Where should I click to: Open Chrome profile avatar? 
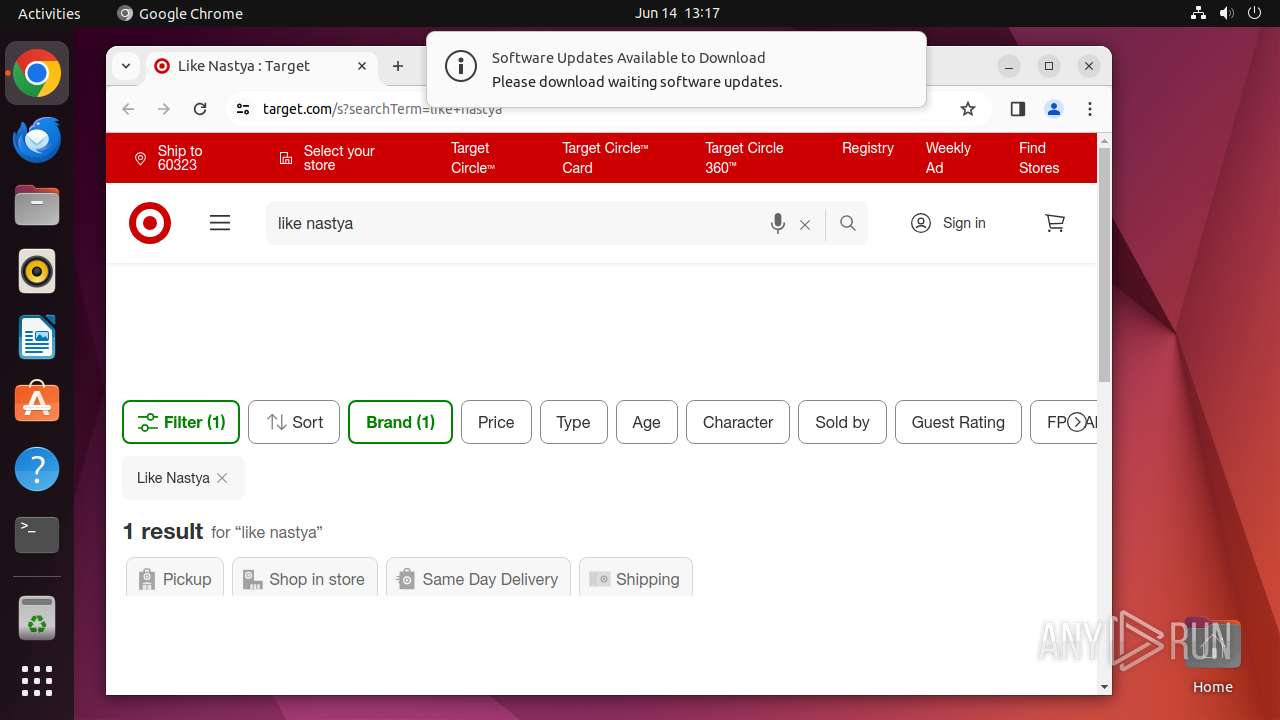click(1054, 109)
